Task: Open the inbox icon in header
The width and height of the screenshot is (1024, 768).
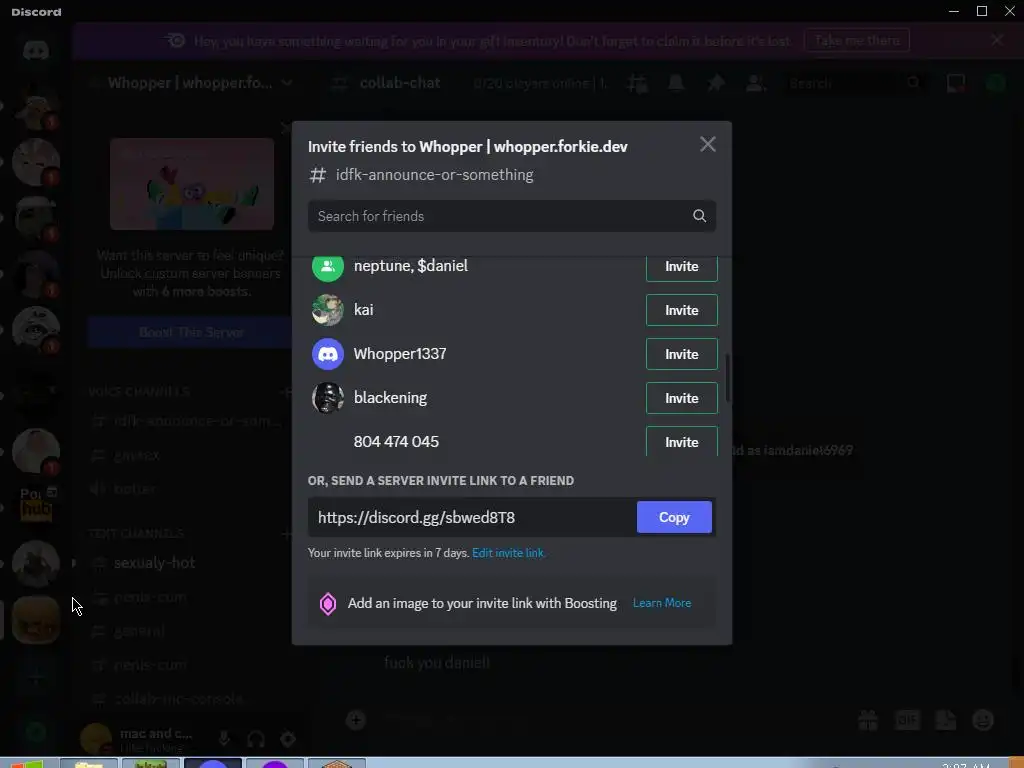Action: [x=955, y=83]
